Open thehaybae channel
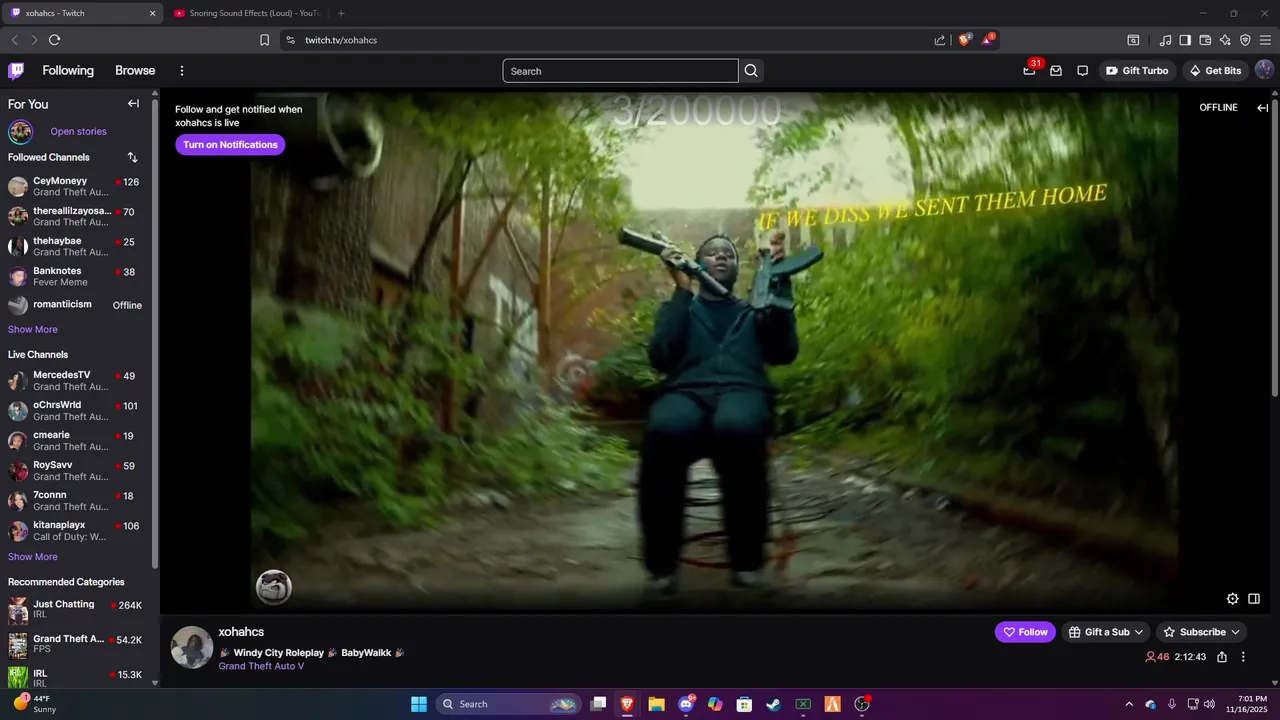The width and height of the screenshot is (1280, 720). click(x=75, y=247)
